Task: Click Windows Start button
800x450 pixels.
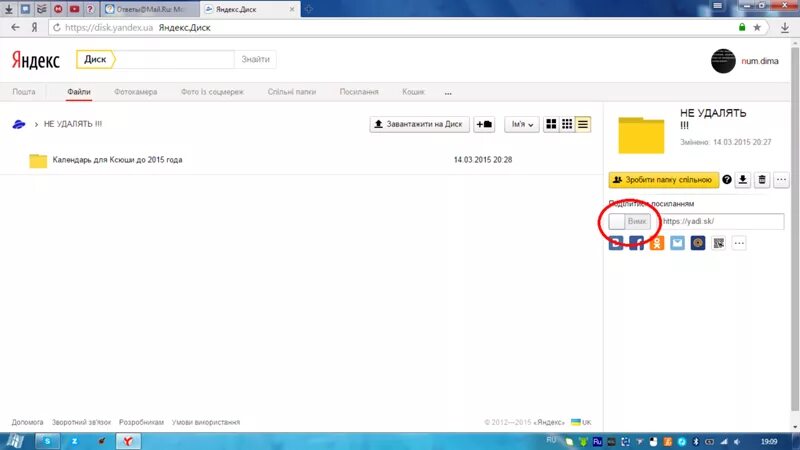Action: pyautogui.click(x=14, y=441)
